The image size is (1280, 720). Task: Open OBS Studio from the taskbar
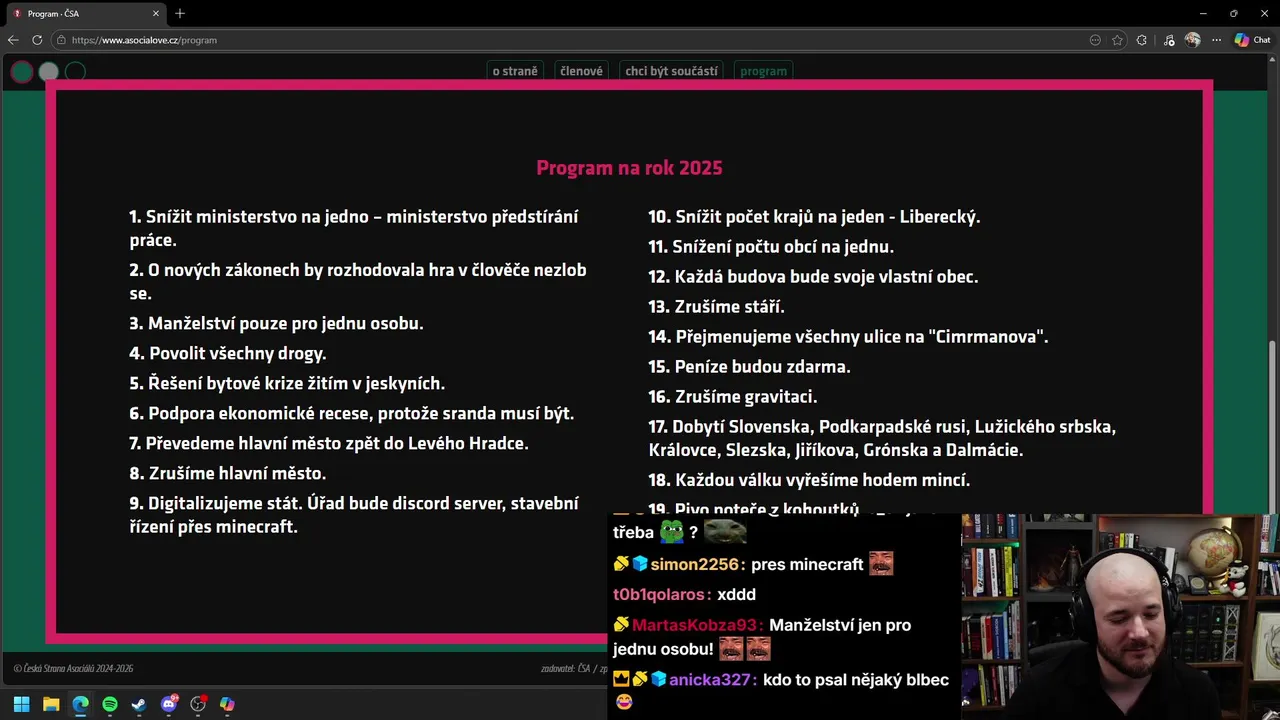tap(198, 704)
